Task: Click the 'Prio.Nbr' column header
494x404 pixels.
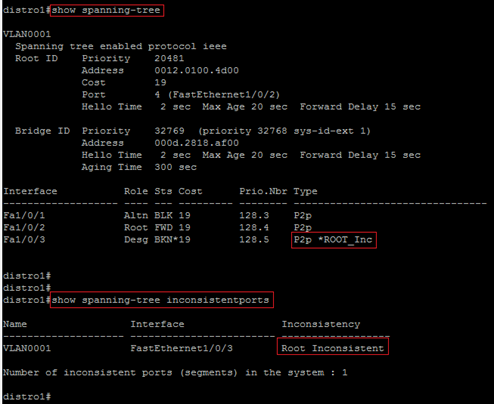Action: (x=263, y=191)
